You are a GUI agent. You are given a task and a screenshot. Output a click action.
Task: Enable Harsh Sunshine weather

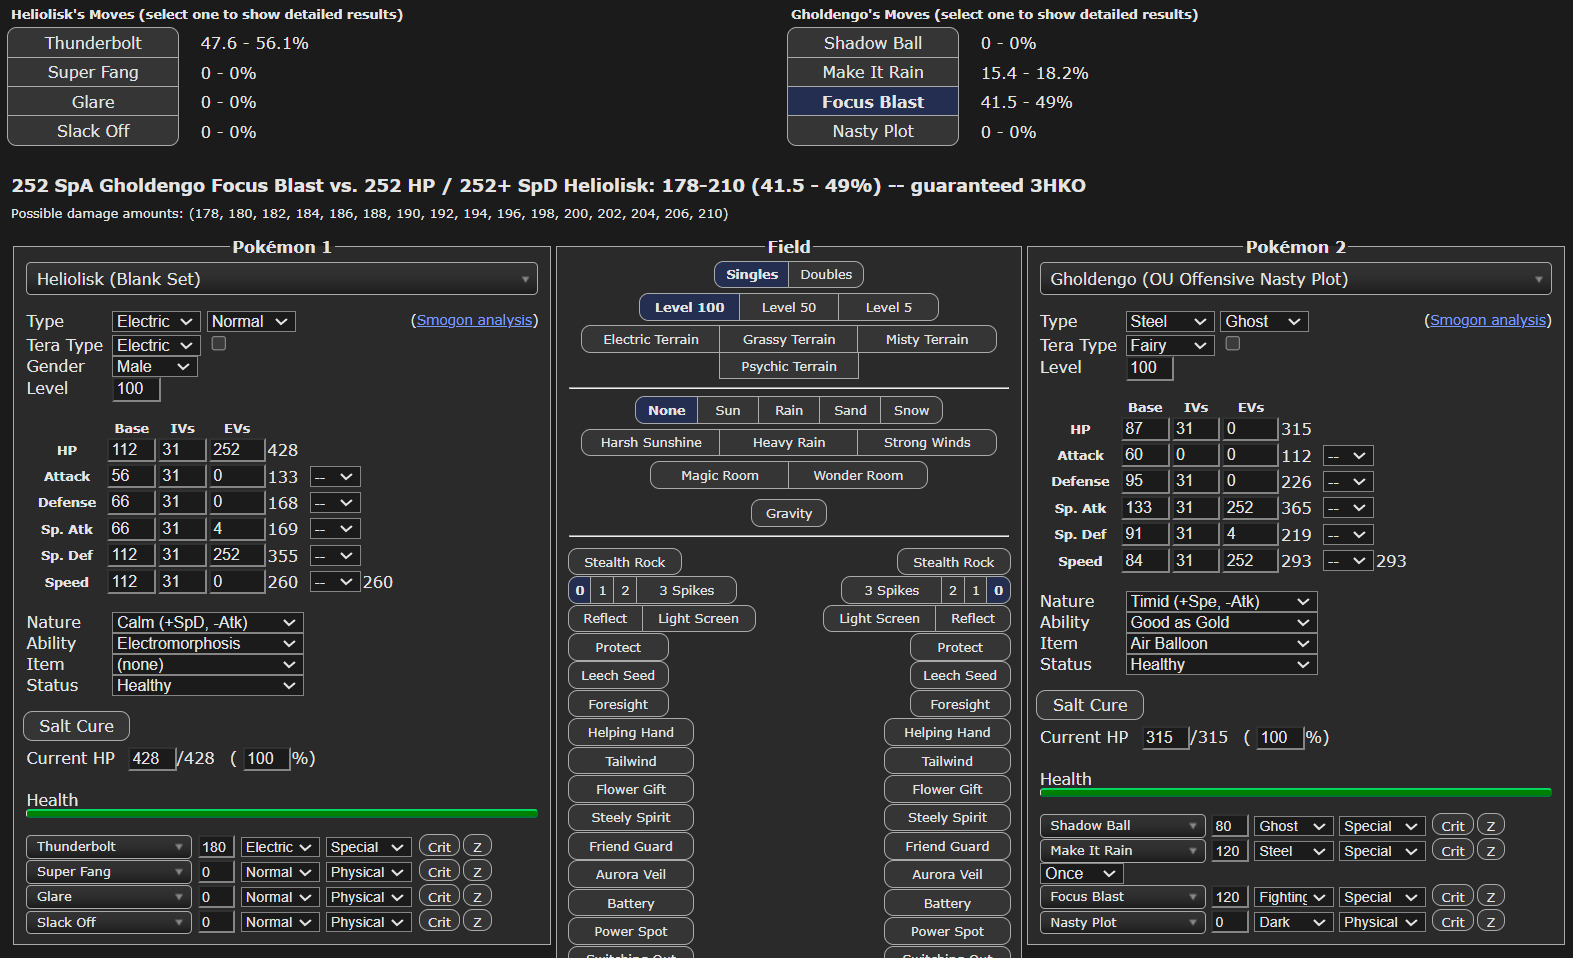(x=651, y=442)
